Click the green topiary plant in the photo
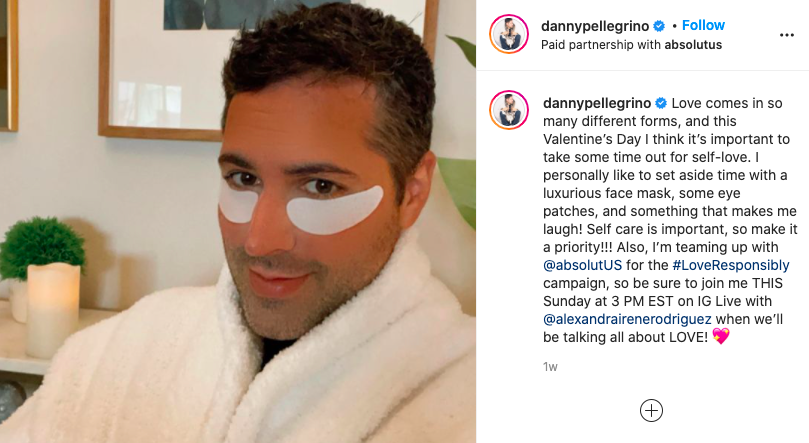 point(40,248)
